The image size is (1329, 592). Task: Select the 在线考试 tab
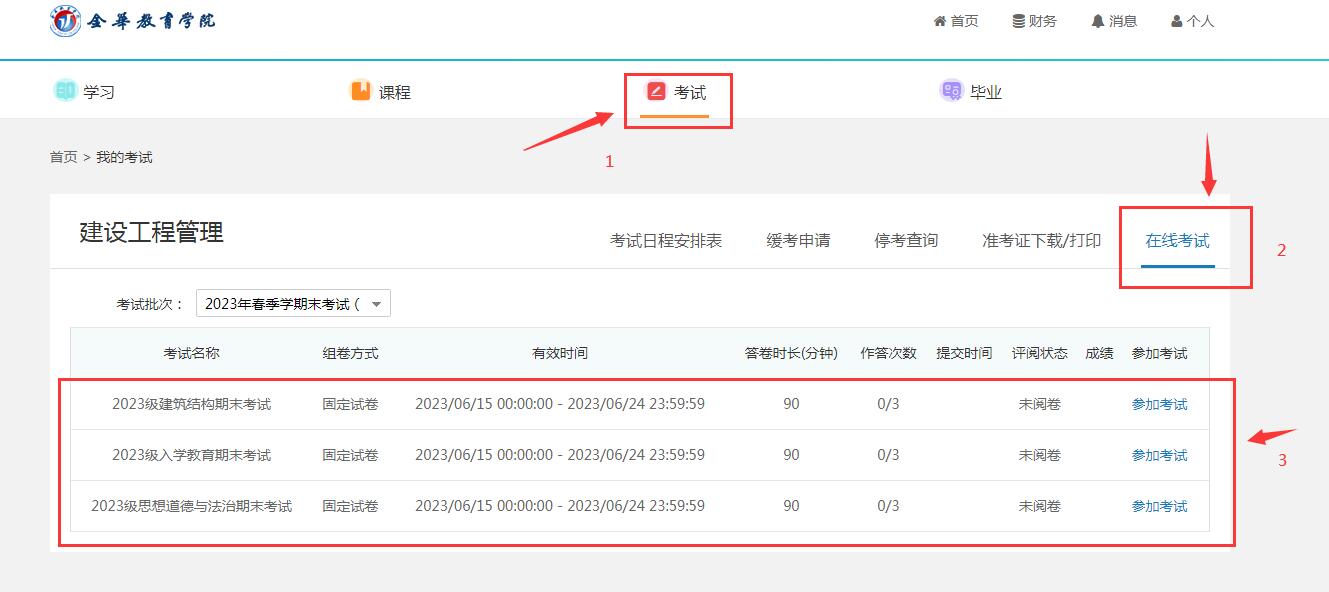click(x=1177, y=240)
